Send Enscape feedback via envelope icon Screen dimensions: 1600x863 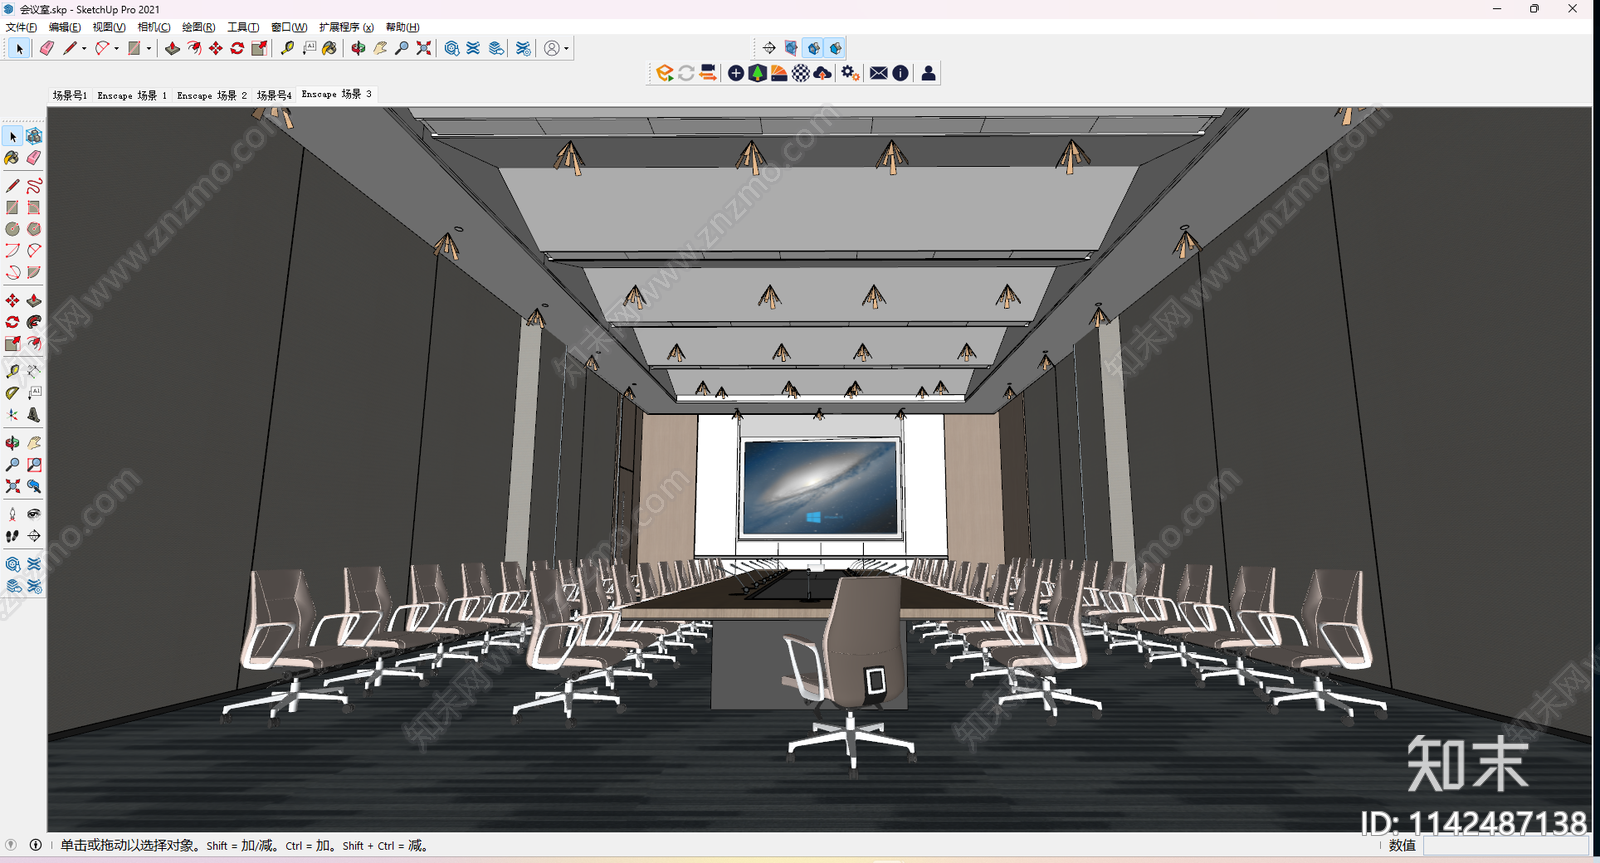point(879,73)
